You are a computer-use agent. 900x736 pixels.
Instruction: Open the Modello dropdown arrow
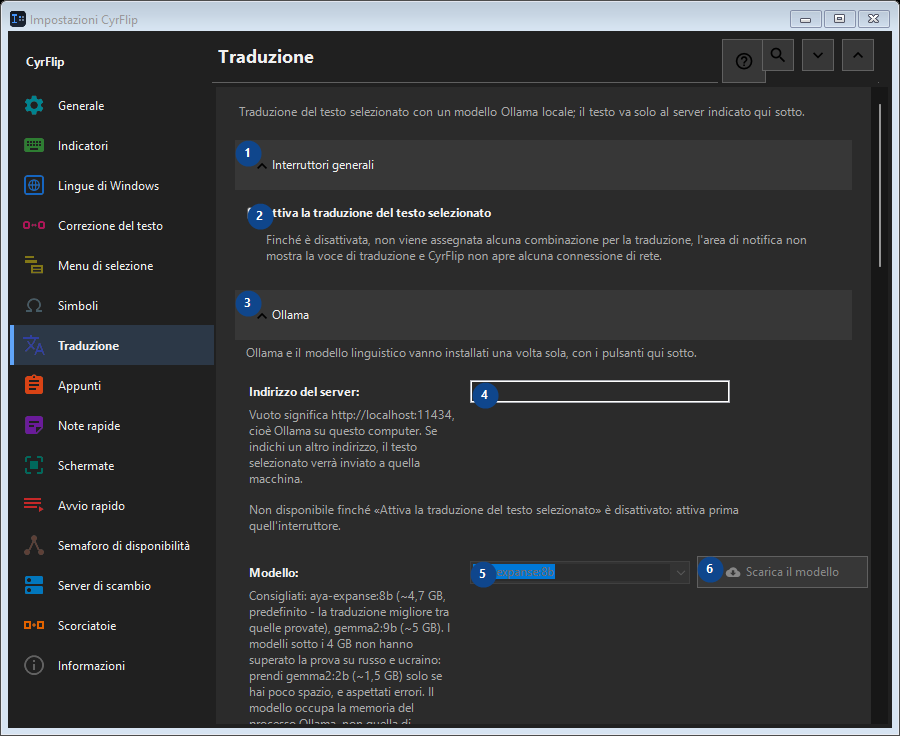680,572
